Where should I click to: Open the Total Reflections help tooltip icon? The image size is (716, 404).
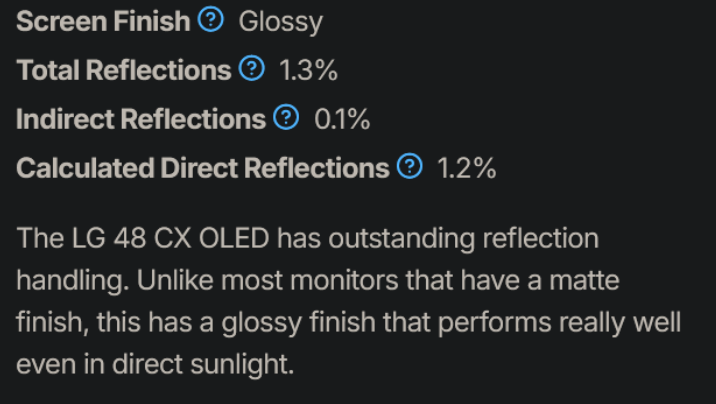[x=253, y=69]
